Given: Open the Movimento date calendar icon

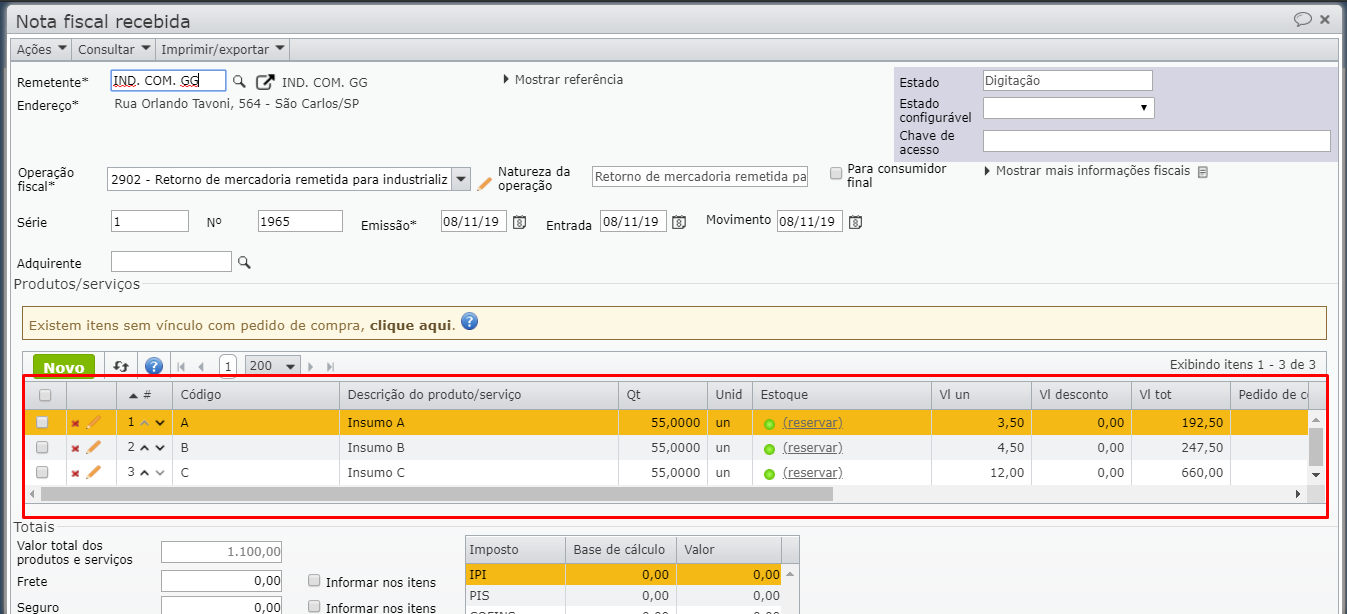Looking at the screenshot, I should [854, 222].
